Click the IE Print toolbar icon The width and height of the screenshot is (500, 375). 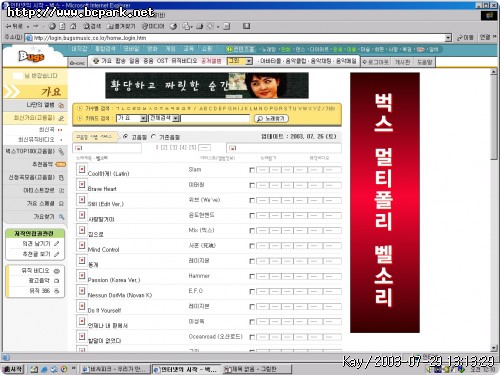tap(200, 26)
